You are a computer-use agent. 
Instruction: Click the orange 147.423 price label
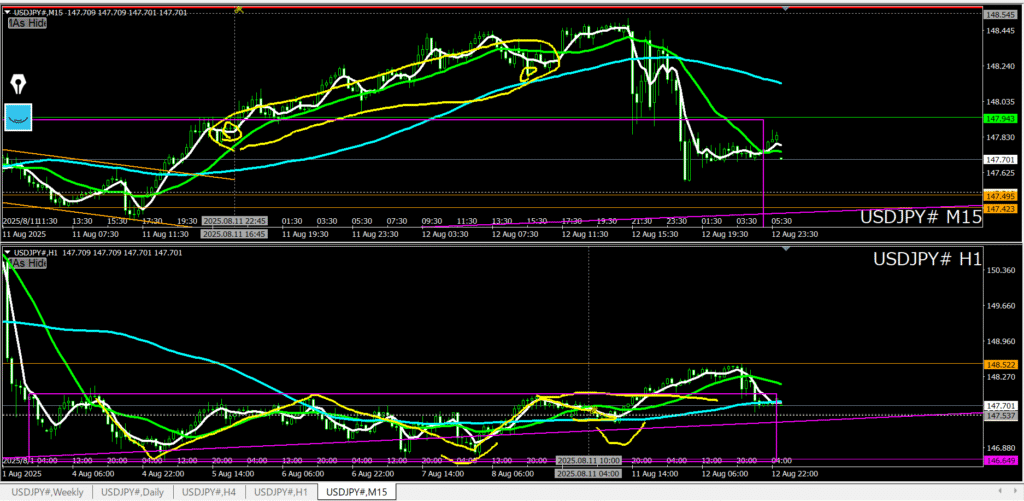click(1000, 208)
